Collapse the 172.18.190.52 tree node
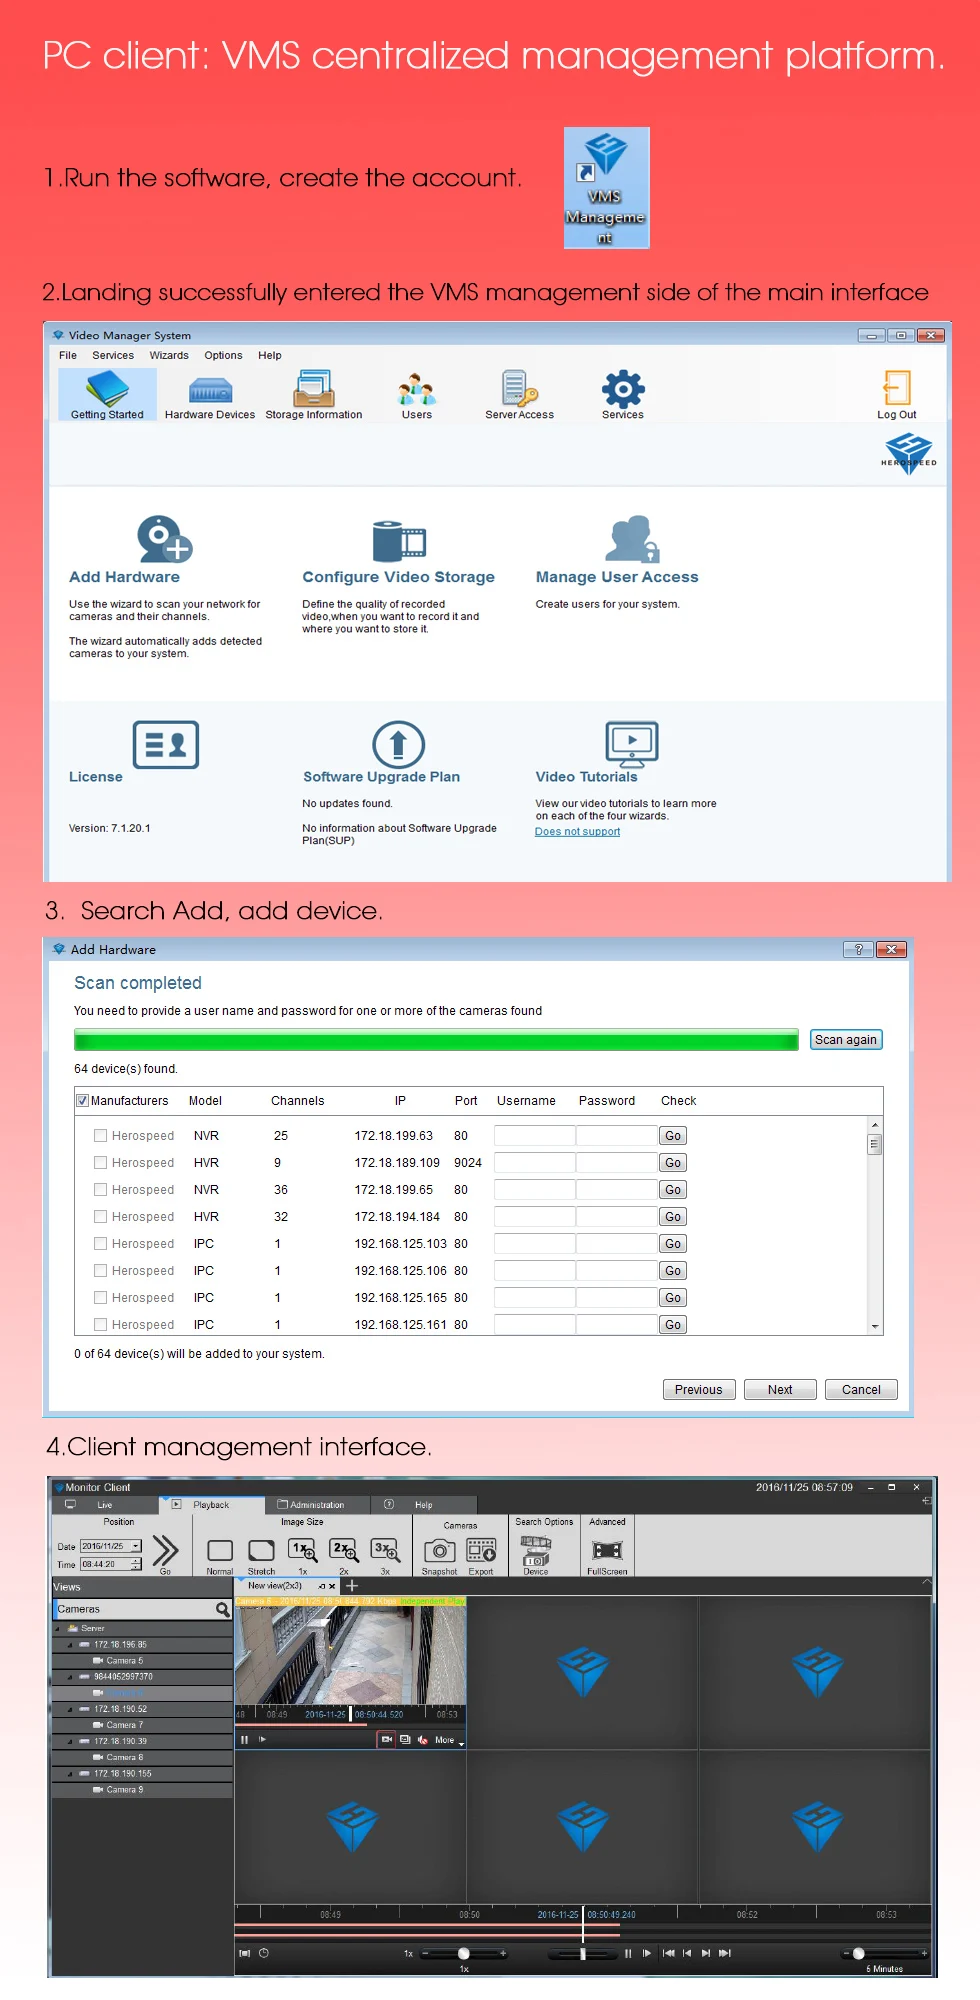Viewport: 980px width, 2000px height. pos(70,1709)
